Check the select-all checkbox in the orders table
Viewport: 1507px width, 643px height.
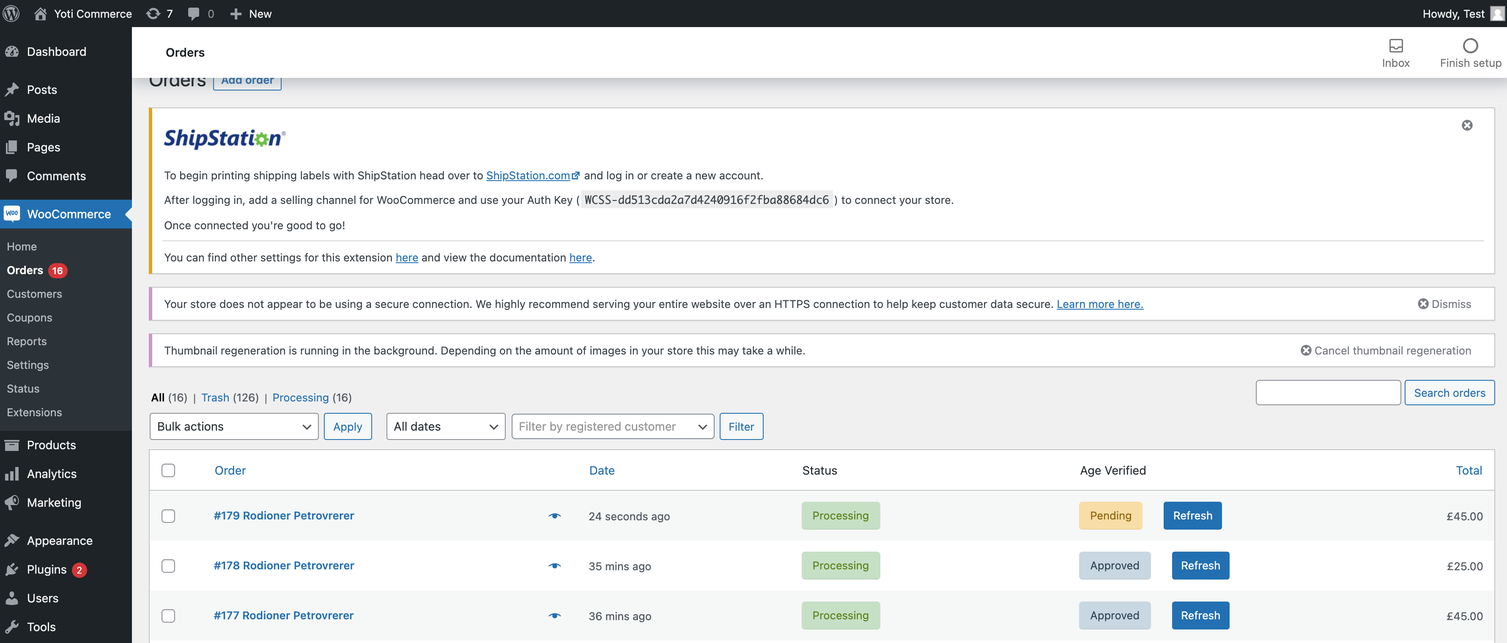(x=168, y=470)
